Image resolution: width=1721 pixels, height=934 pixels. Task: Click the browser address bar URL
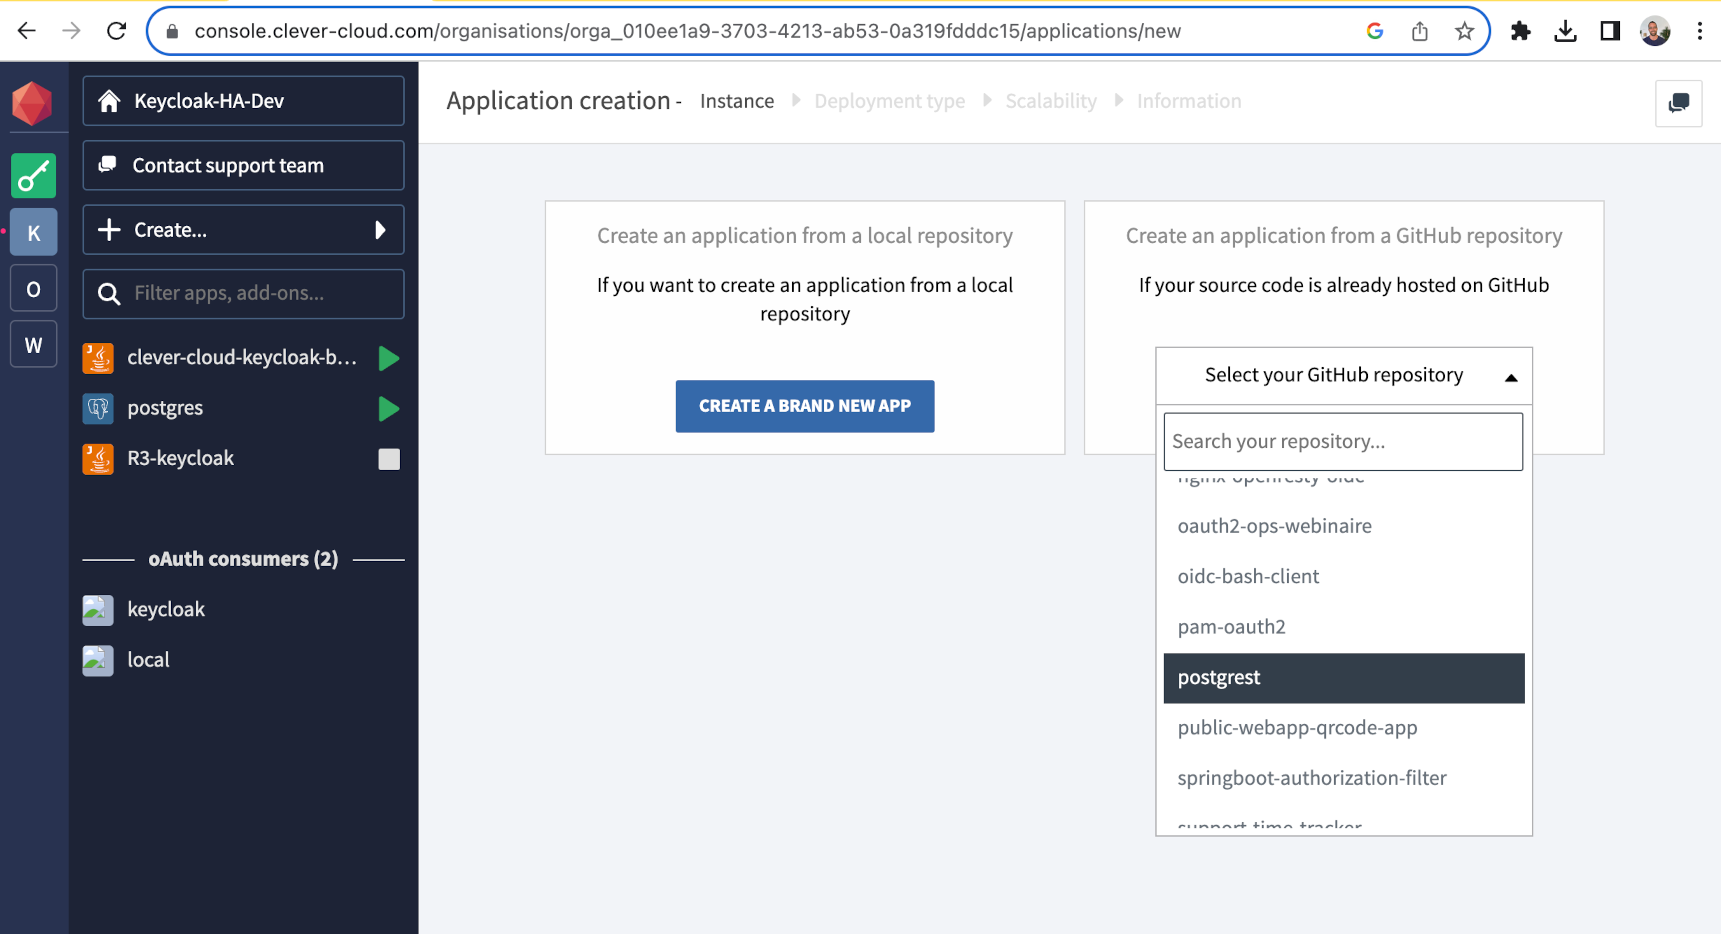coord(688,31)
